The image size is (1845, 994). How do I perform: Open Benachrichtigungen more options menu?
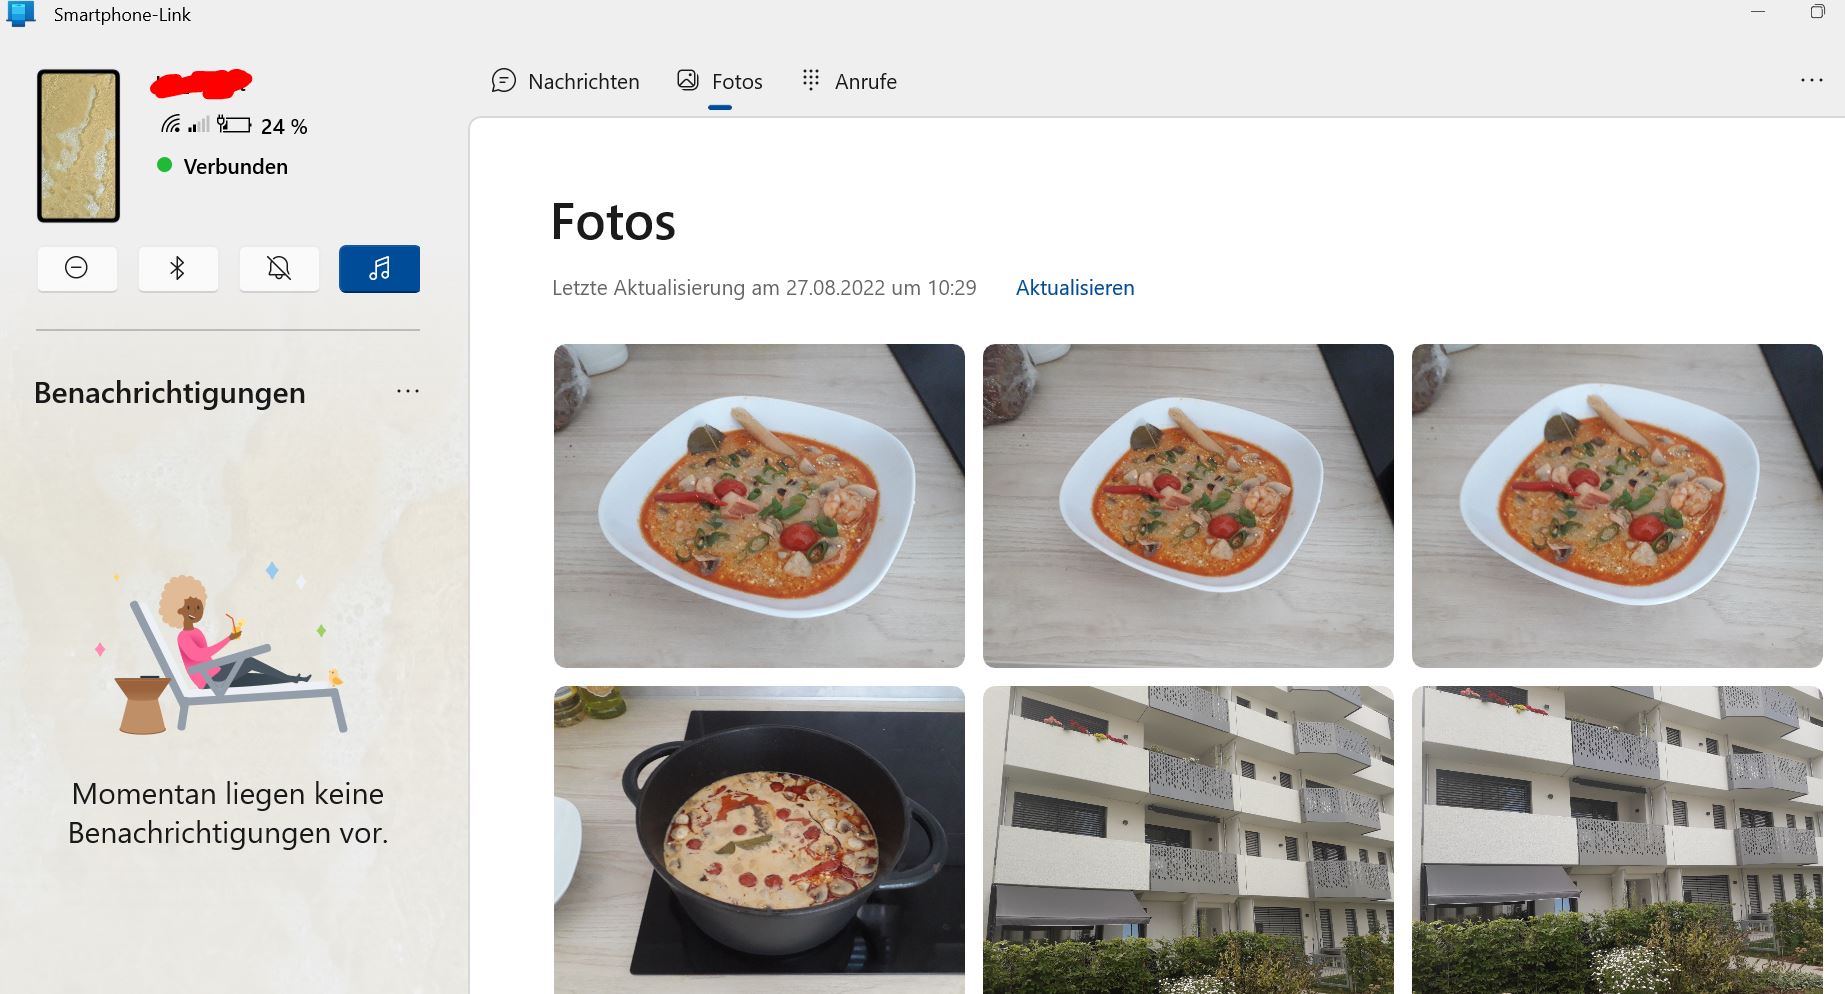408,391
